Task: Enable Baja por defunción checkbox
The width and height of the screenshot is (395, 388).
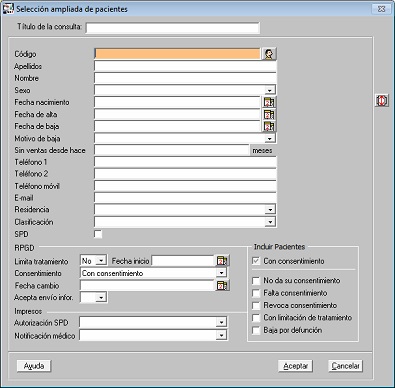Action: (x=256, y=330)
